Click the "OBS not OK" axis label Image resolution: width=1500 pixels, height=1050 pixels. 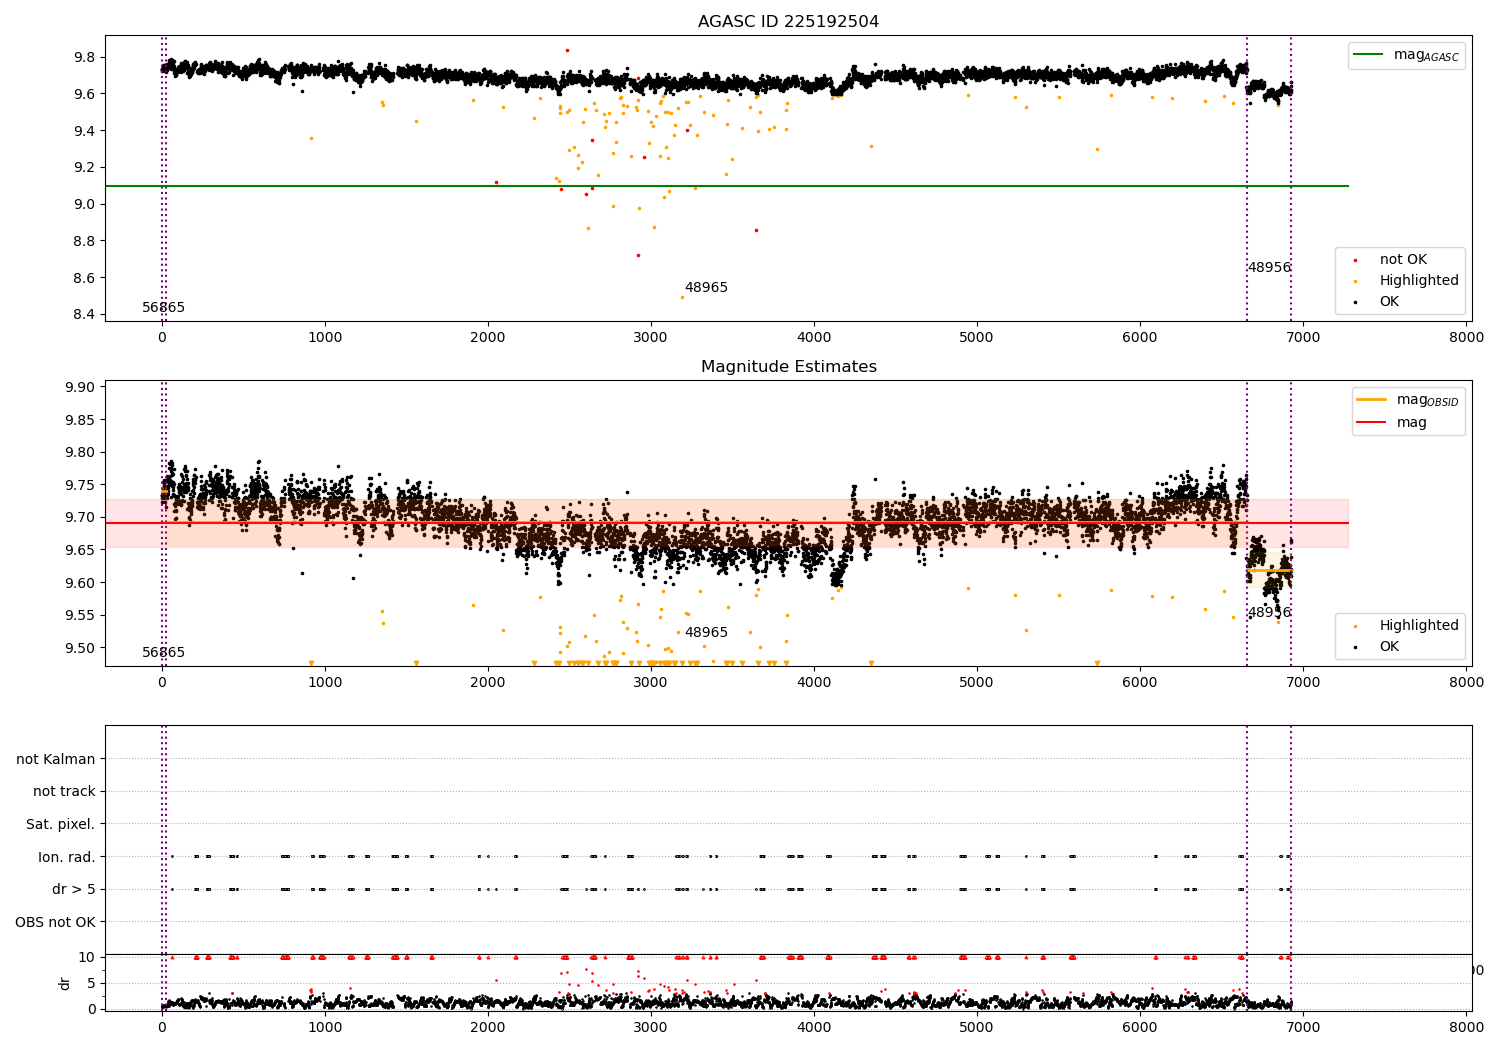pyautogui.click(x=56, y=922)
